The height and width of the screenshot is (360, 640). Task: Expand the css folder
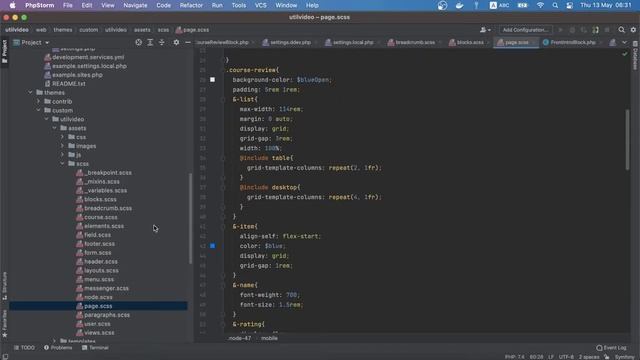point(62,137)
